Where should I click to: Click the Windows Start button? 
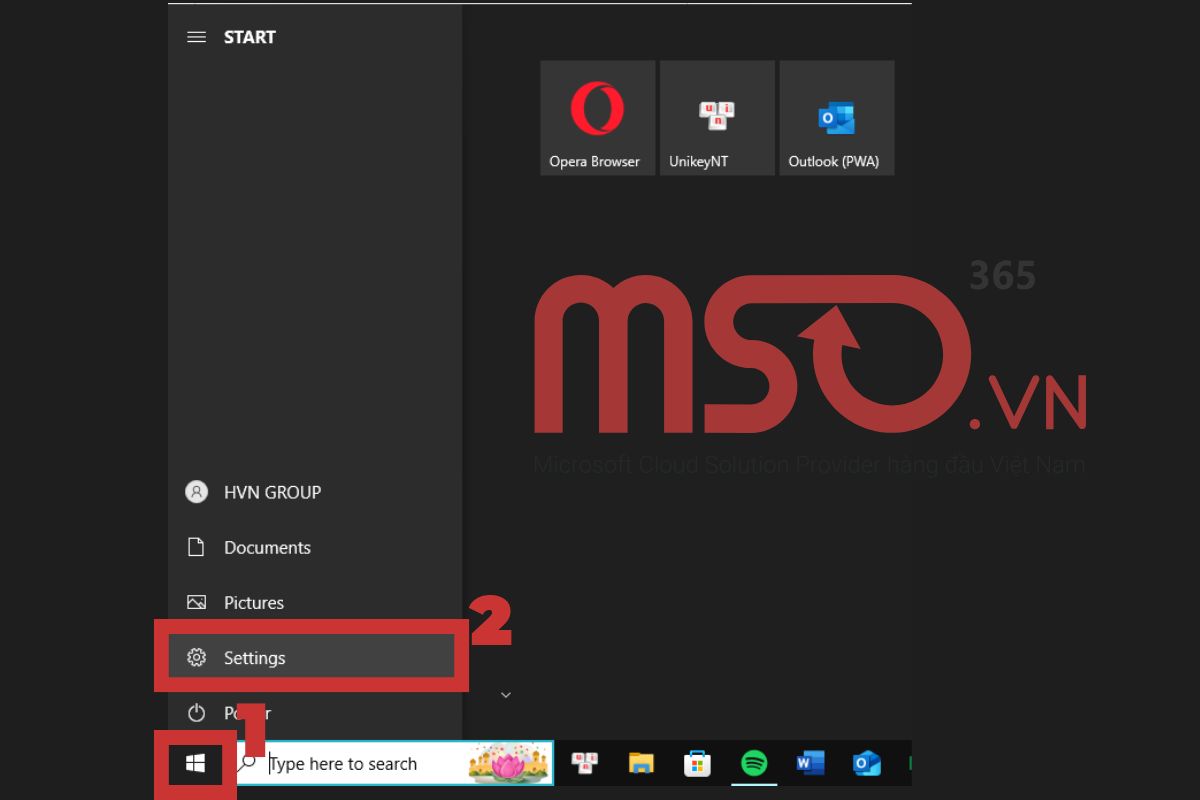point(195,764)
